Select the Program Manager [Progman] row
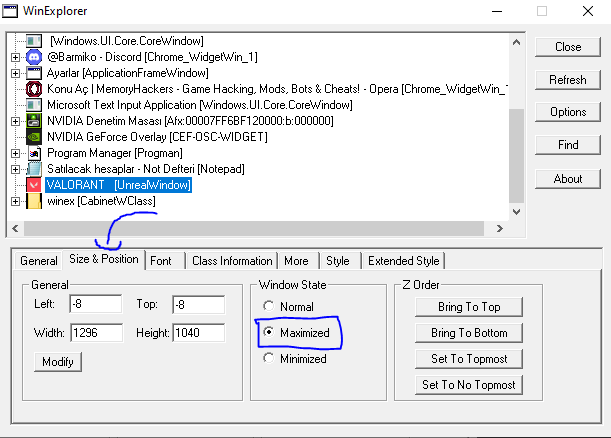Image resolution: width=611 pixels, height=438 pixels. tap(115, 153)
